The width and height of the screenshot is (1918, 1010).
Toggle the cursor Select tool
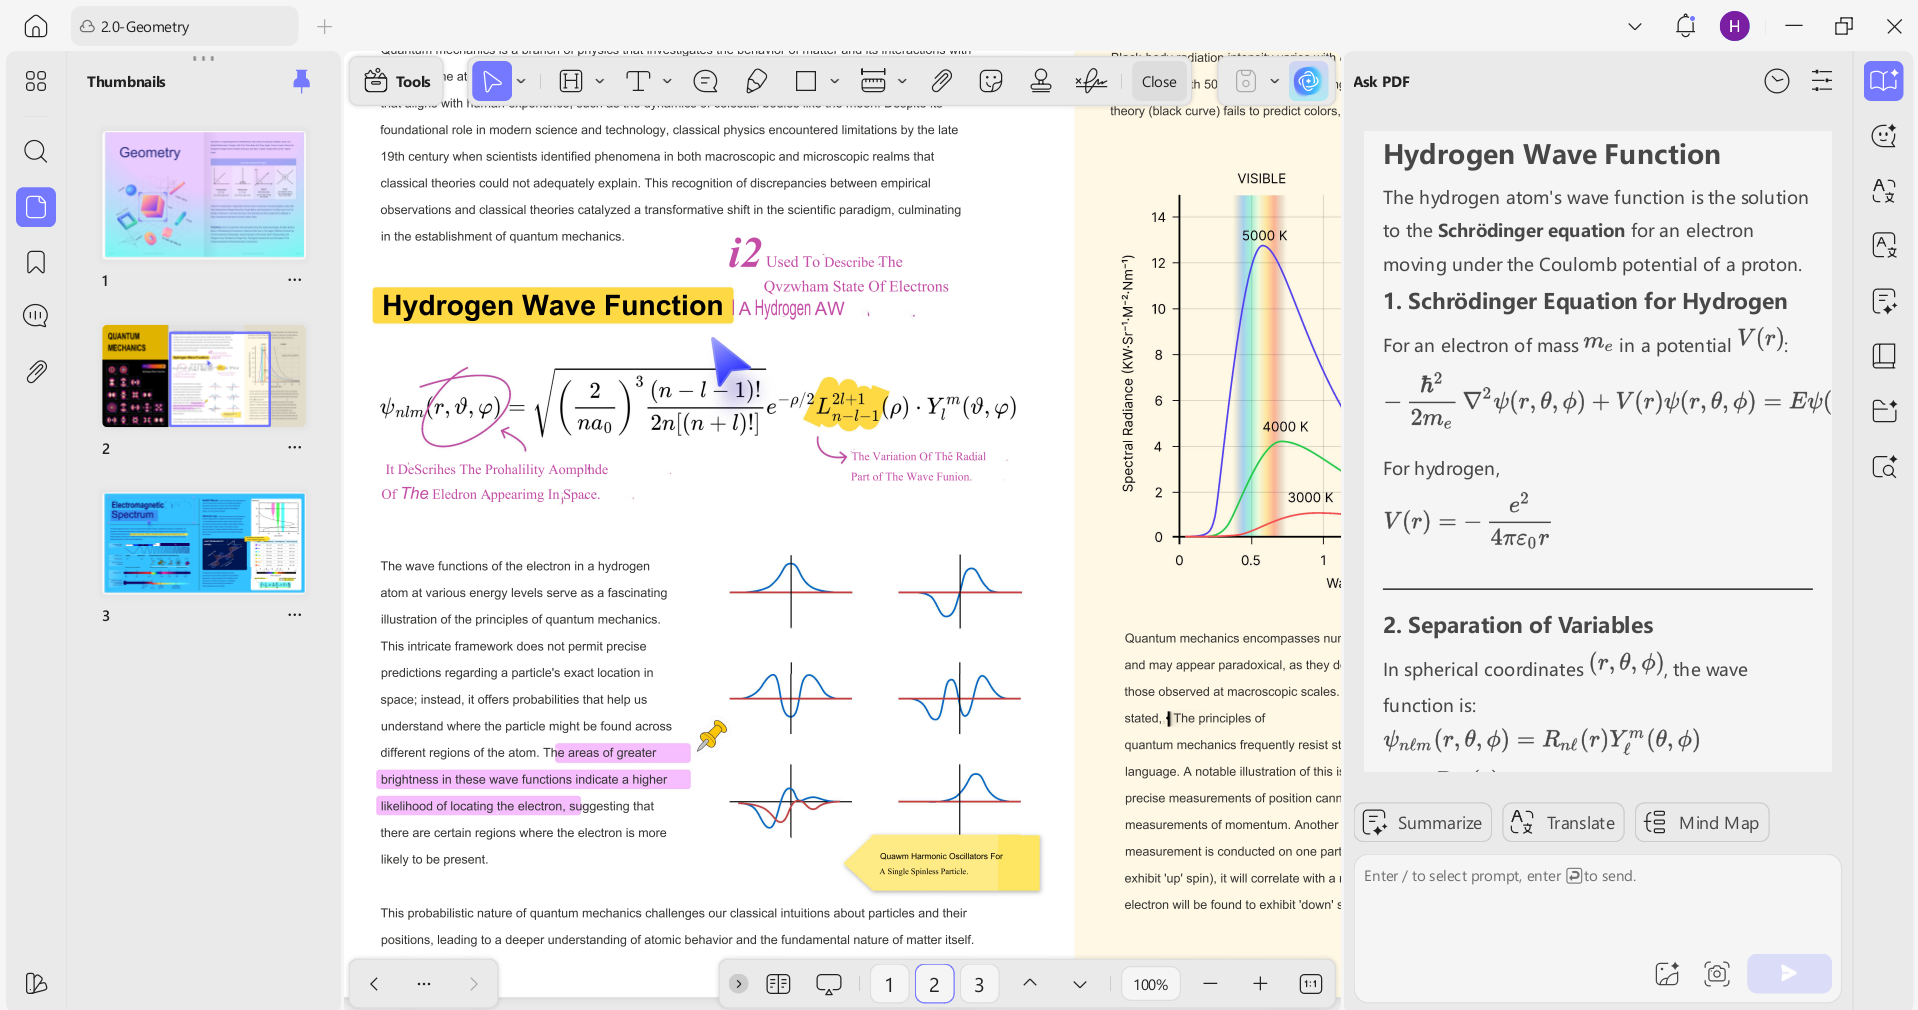492,81
